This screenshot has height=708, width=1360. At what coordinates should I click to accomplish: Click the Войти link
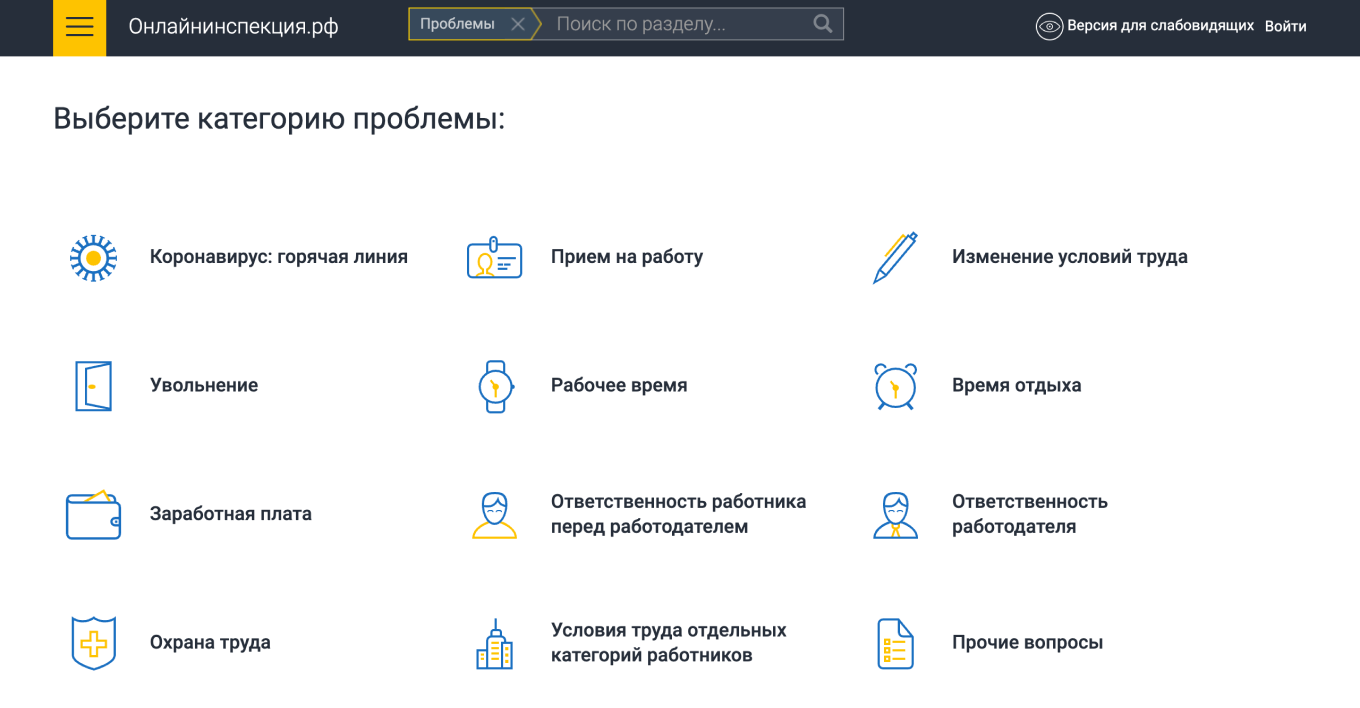coord(1288,26)
